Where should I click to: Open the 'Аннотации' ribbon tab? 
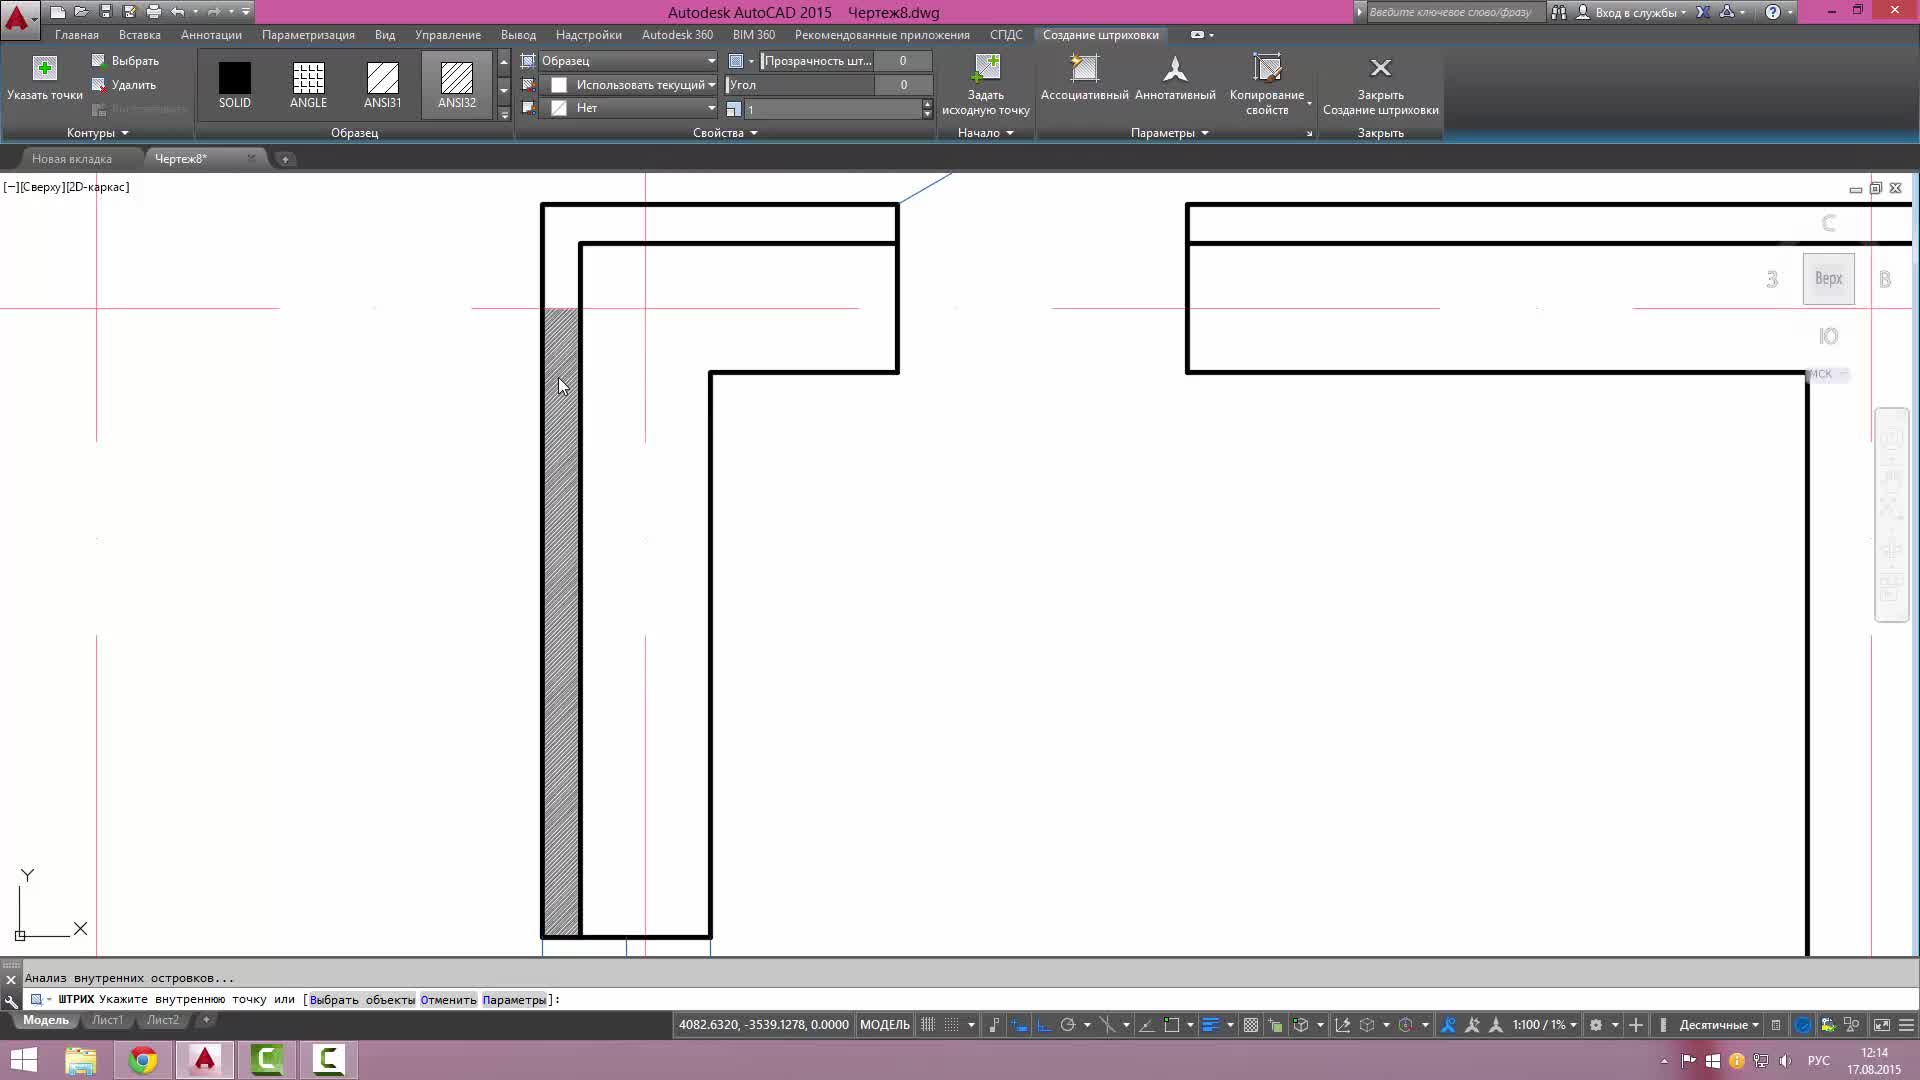pos(211,35)
